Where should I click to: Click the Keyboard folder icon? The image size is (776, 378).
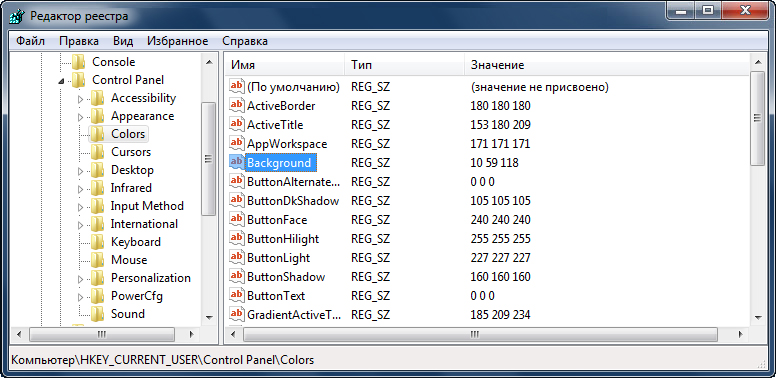pyautogui.click(x=97, y=242)
